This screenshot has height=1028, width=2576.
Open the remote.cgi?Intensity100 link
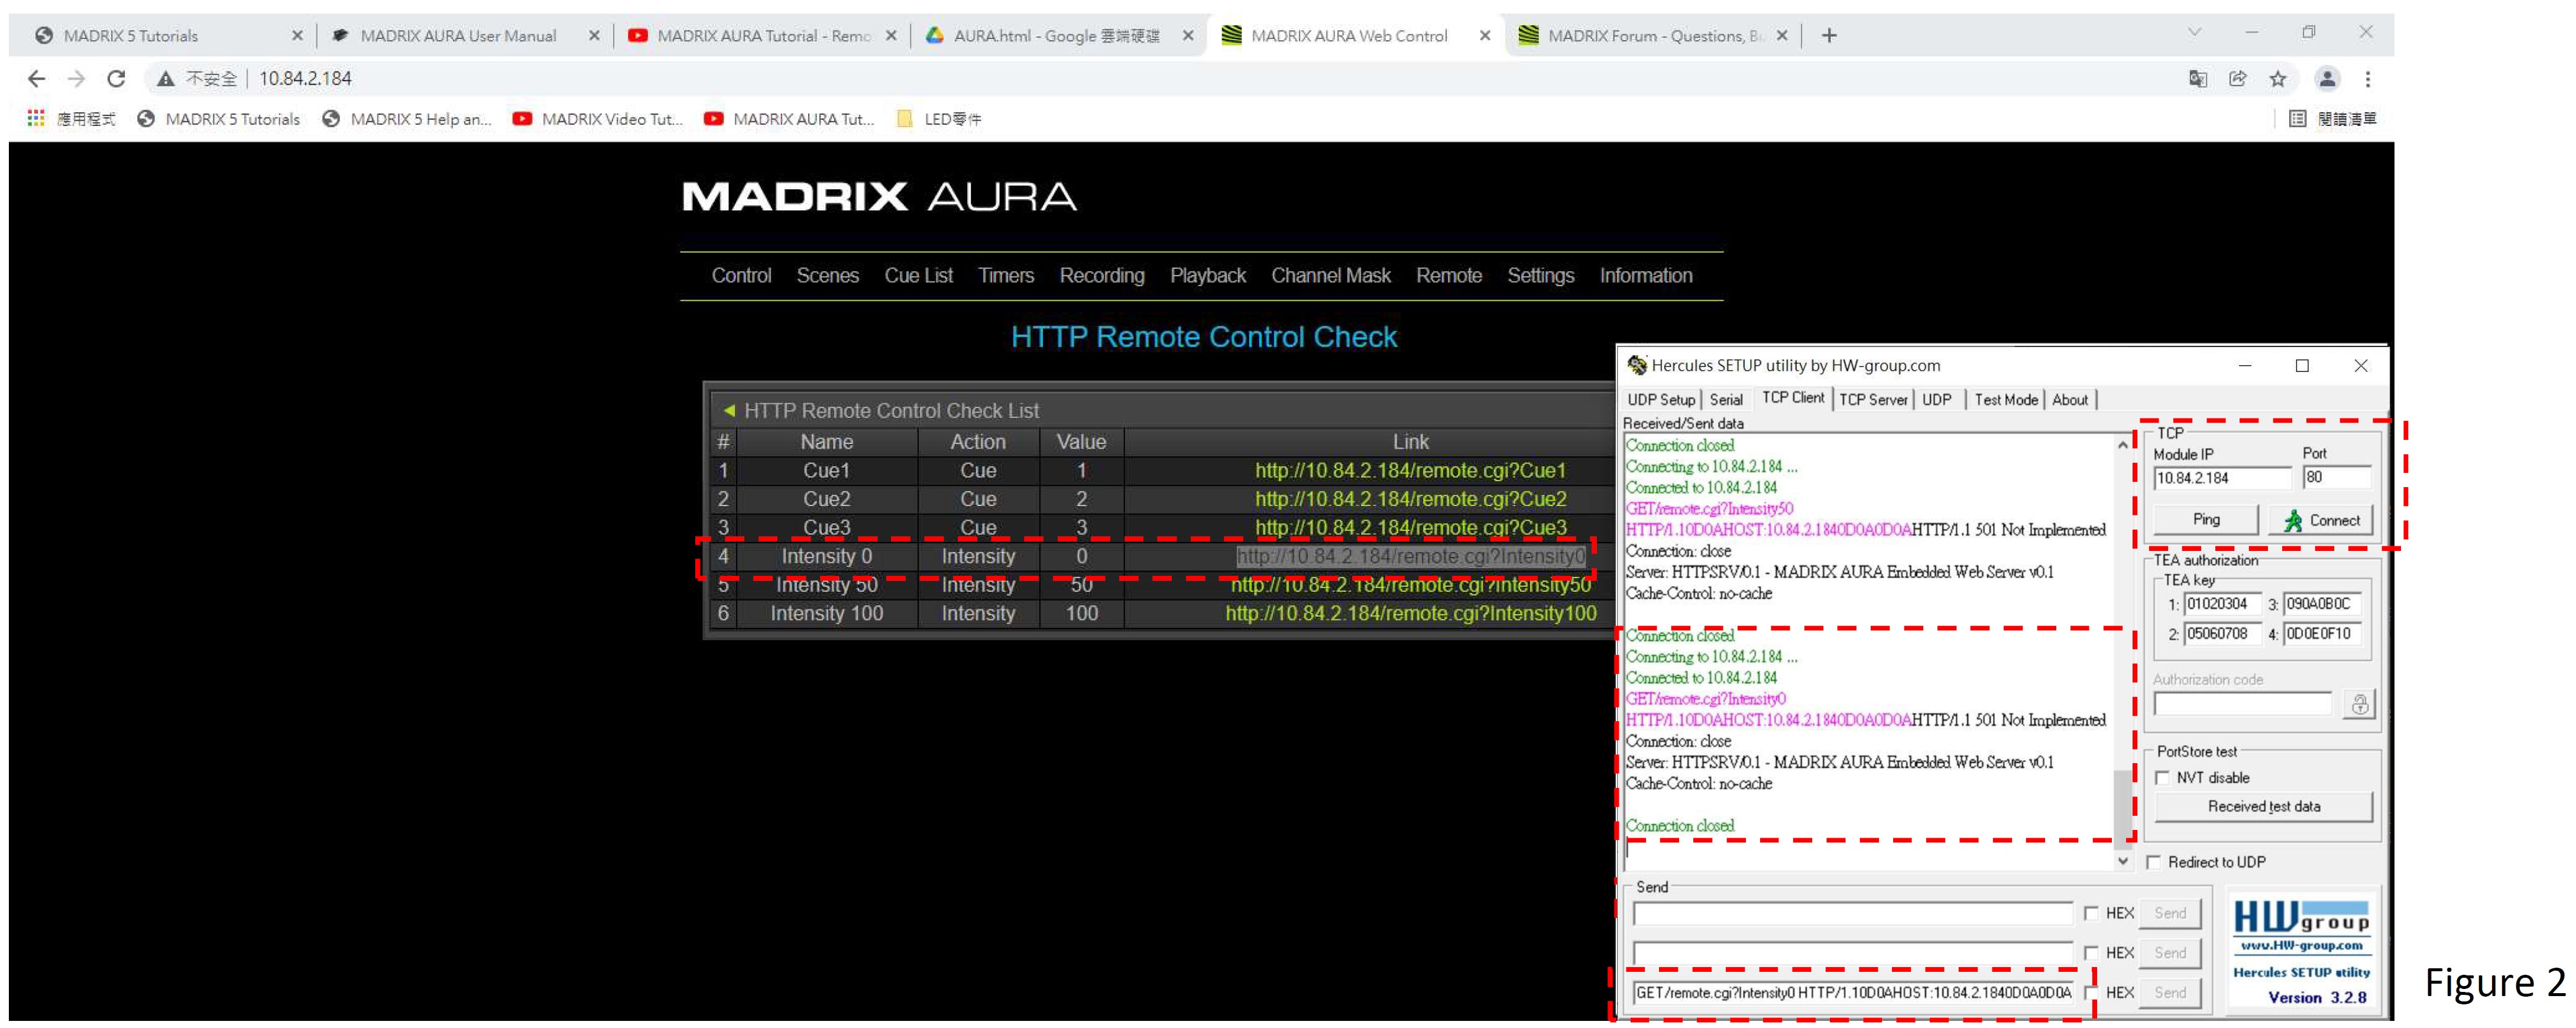(1410, 613)
